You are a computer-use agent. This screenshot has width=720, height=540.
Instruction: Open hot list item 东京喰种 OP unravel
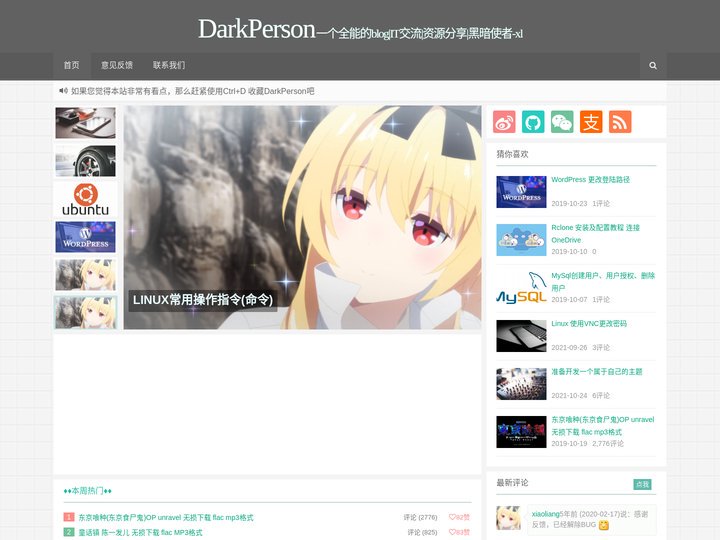pos(166,518)
